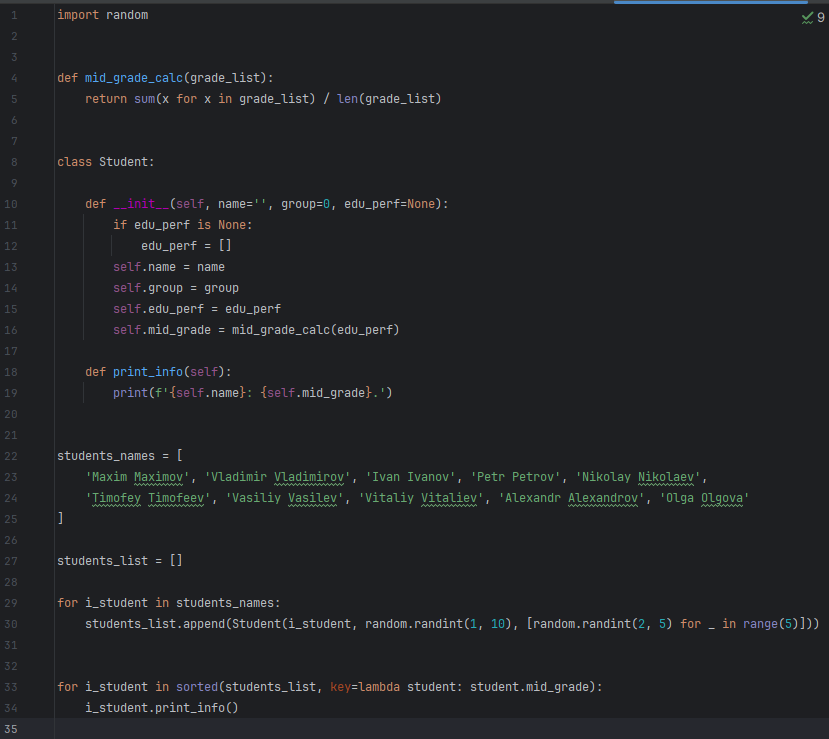Click range(5) in the list comprehension
829x739 pixels.
770,624
